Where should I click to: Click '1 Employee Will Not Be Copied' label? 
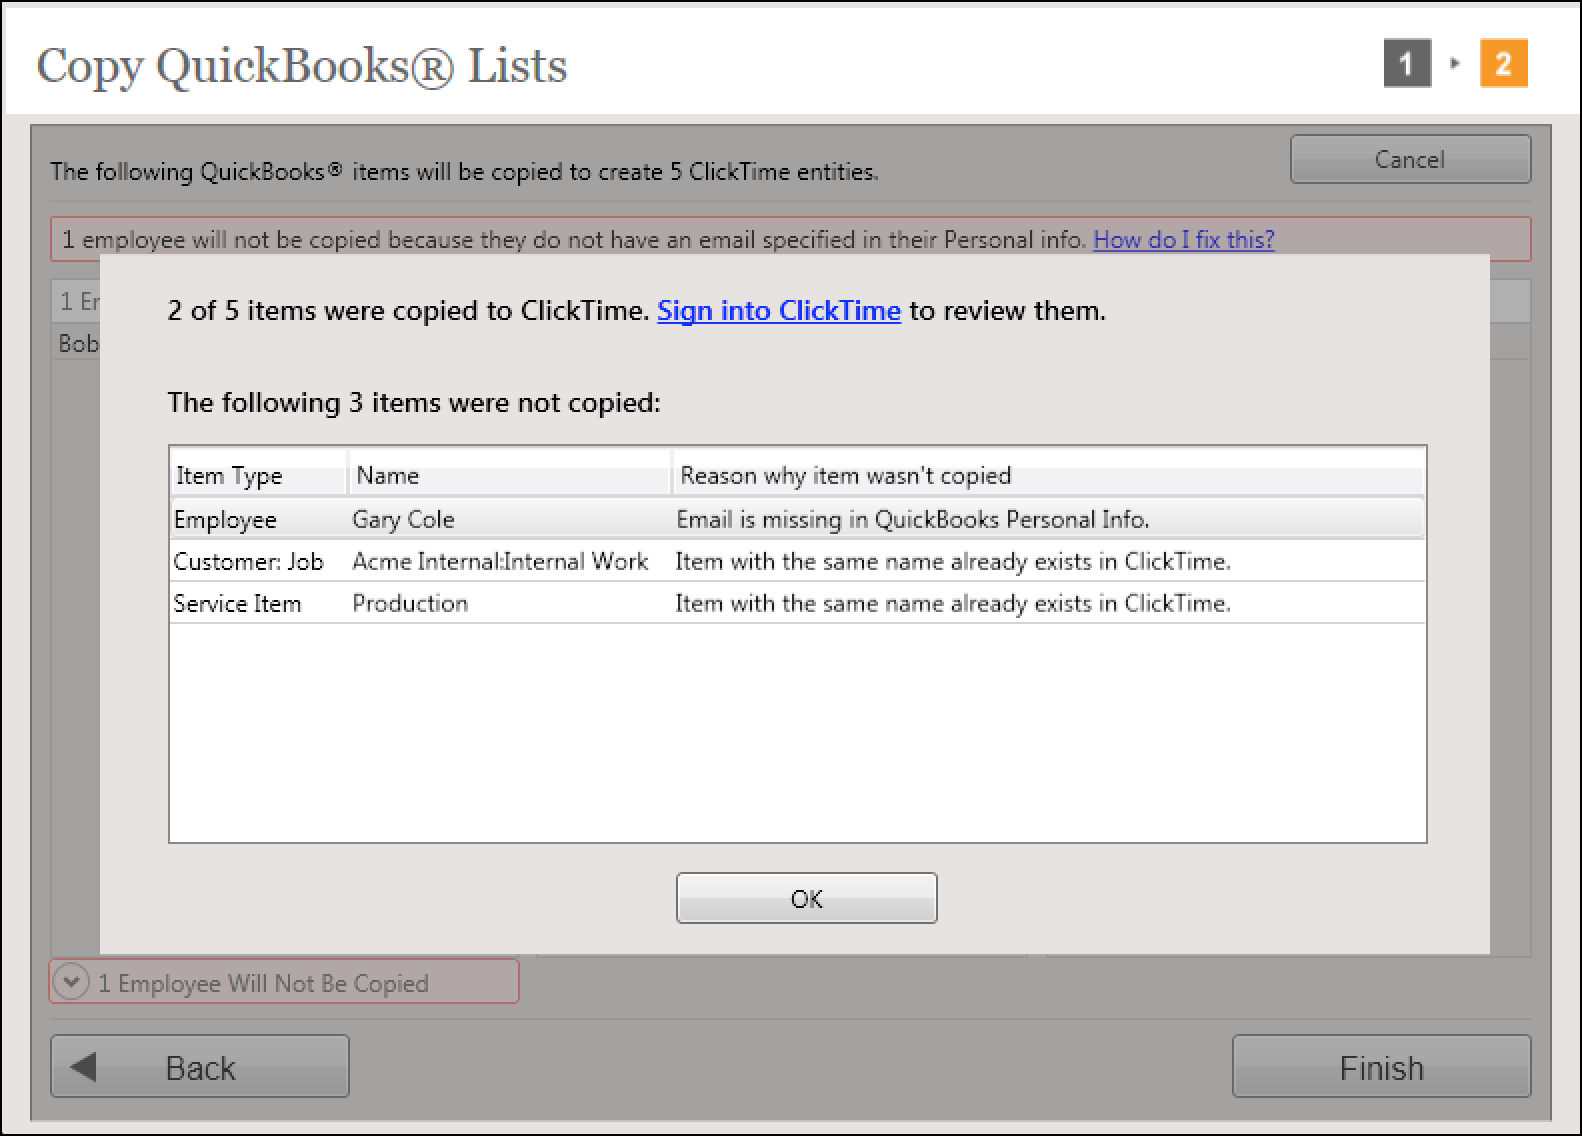coord(263,984)
